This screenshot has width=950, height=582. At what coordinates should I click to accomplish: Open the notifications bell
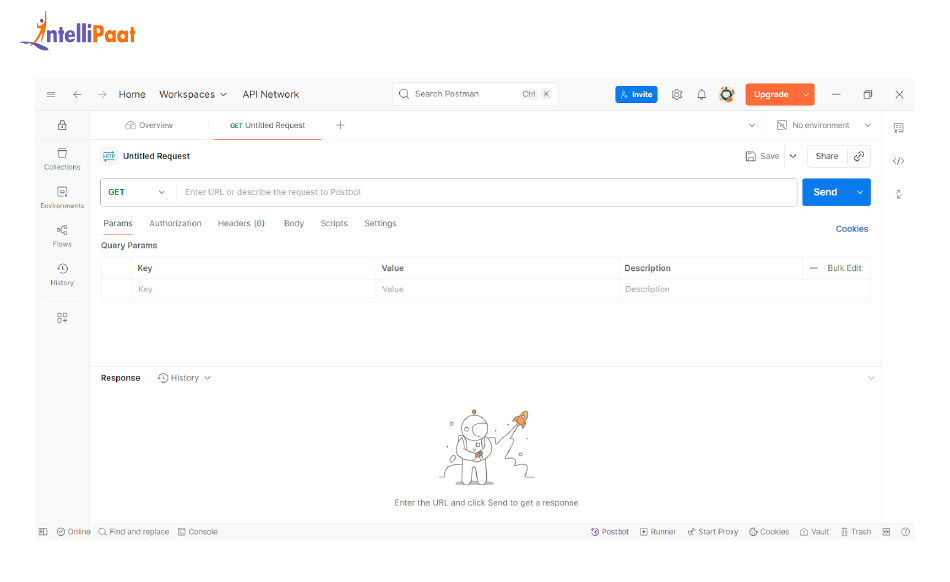click(702, 94)
